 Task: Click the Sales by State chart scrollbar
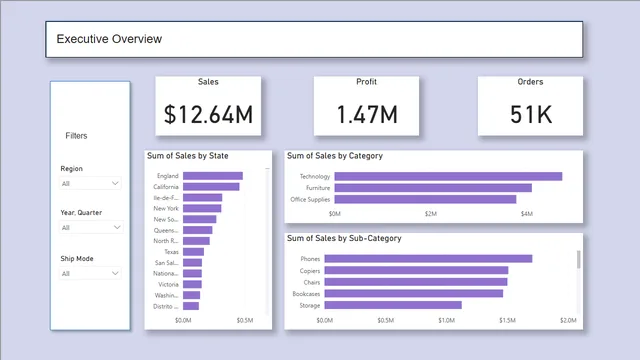(x=267, y=241)
